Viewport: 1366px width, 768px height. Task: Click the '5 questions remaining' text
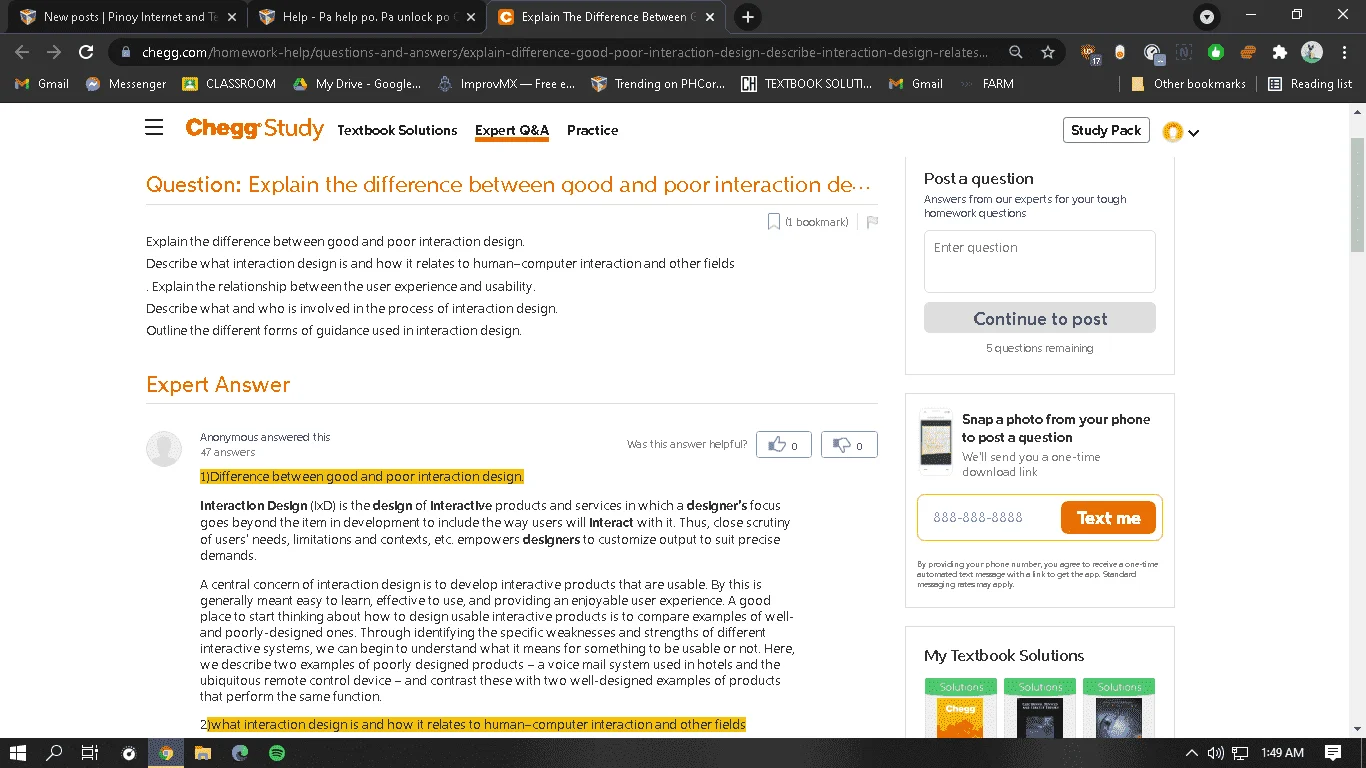(x=1040, y=348)
